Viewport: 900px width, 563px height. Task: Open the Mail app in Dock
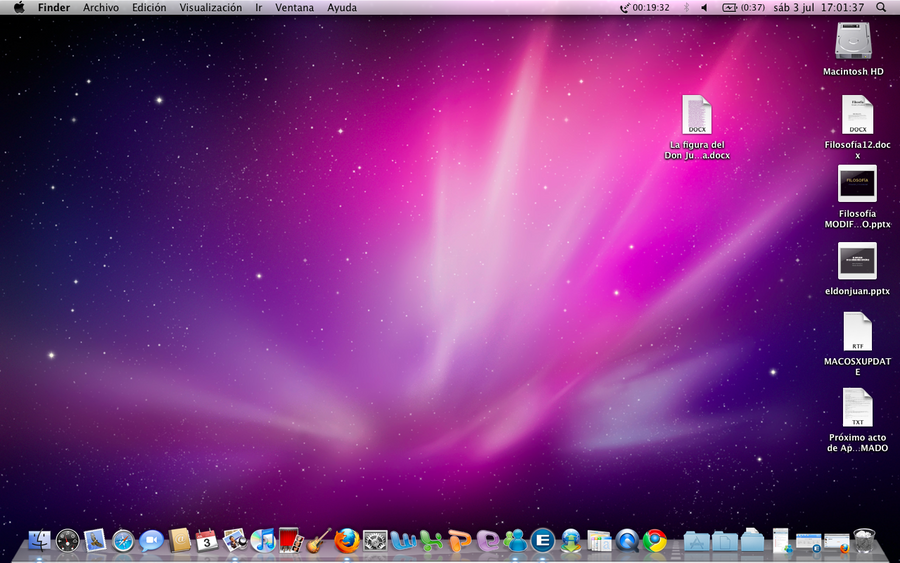95,541
